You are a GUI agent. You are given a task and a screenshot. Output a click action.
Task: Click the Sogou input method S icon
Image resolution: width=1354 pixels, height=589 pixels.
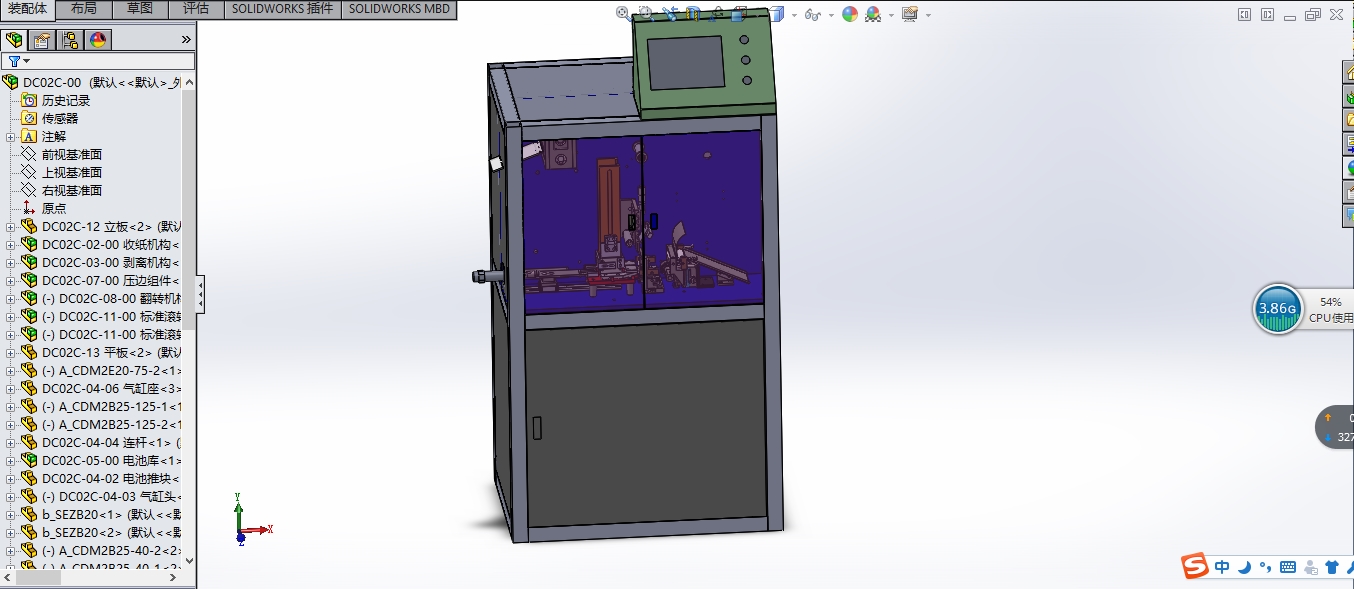1194,567
